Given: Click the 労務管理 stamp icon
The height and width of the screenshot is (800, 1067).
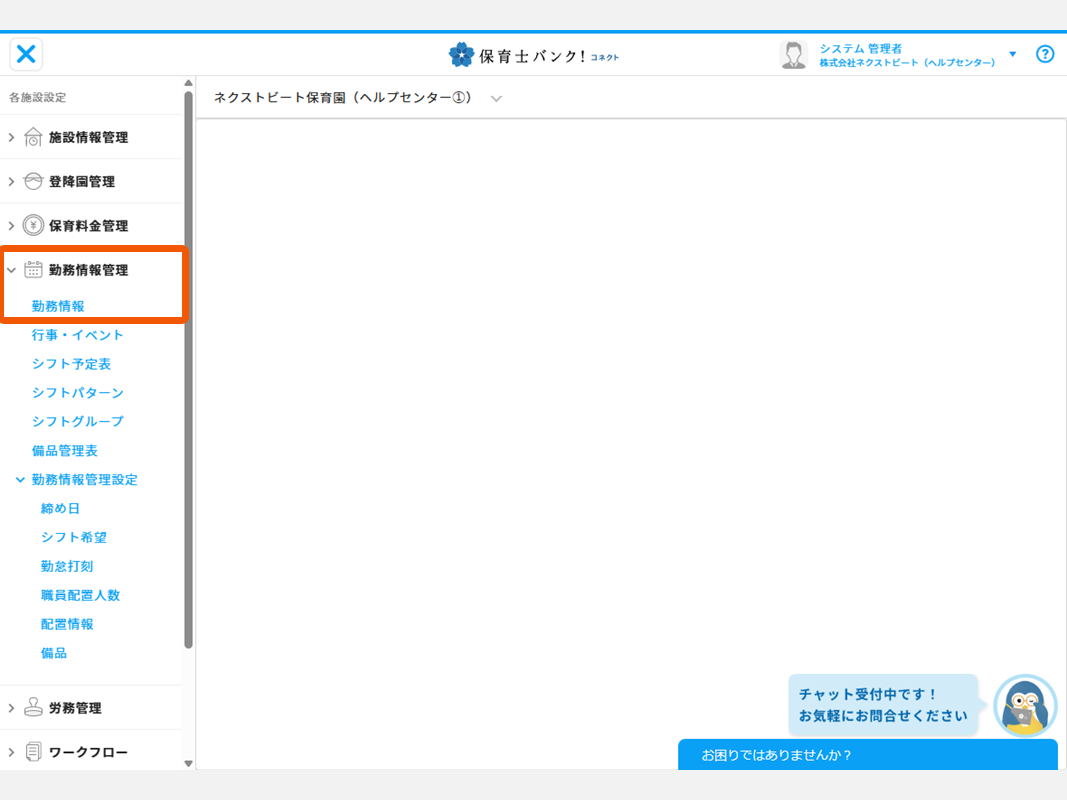Looking at the screenshot, I should click(33, 707).
